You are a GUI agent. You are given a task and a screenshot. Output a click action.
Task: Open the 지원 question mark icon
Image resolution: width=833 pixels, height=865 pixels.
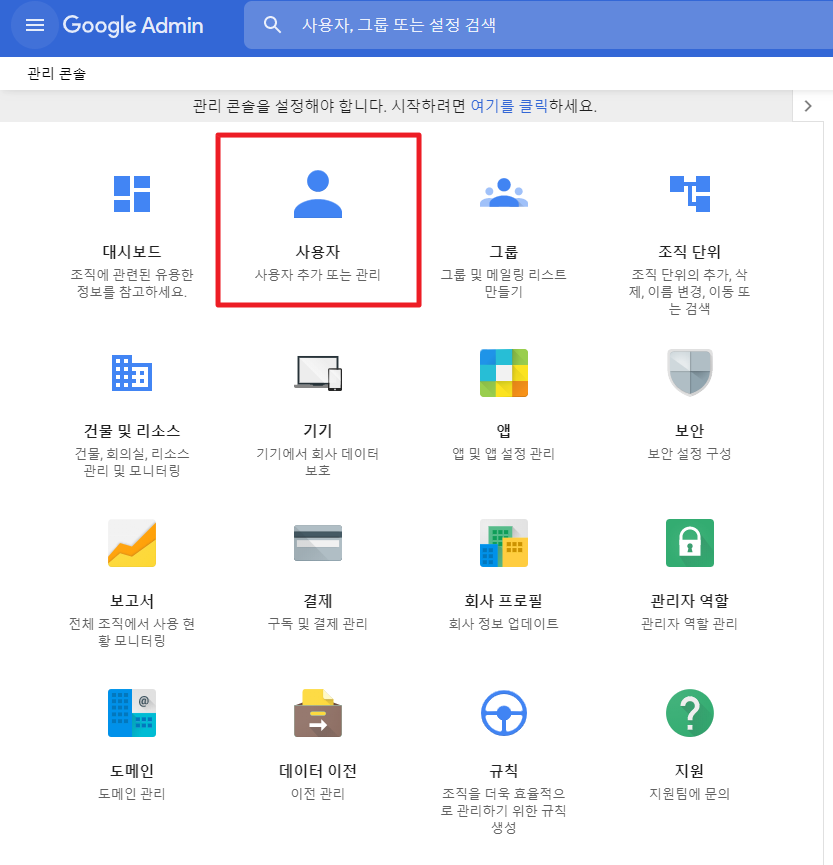[x=690, y=713]
